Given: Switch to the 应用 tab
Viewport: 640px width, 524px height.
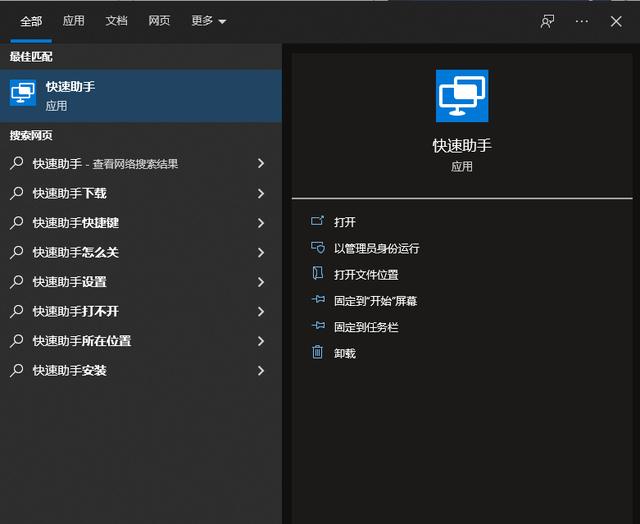Looking at the screenshot, I should coord(73,21).
